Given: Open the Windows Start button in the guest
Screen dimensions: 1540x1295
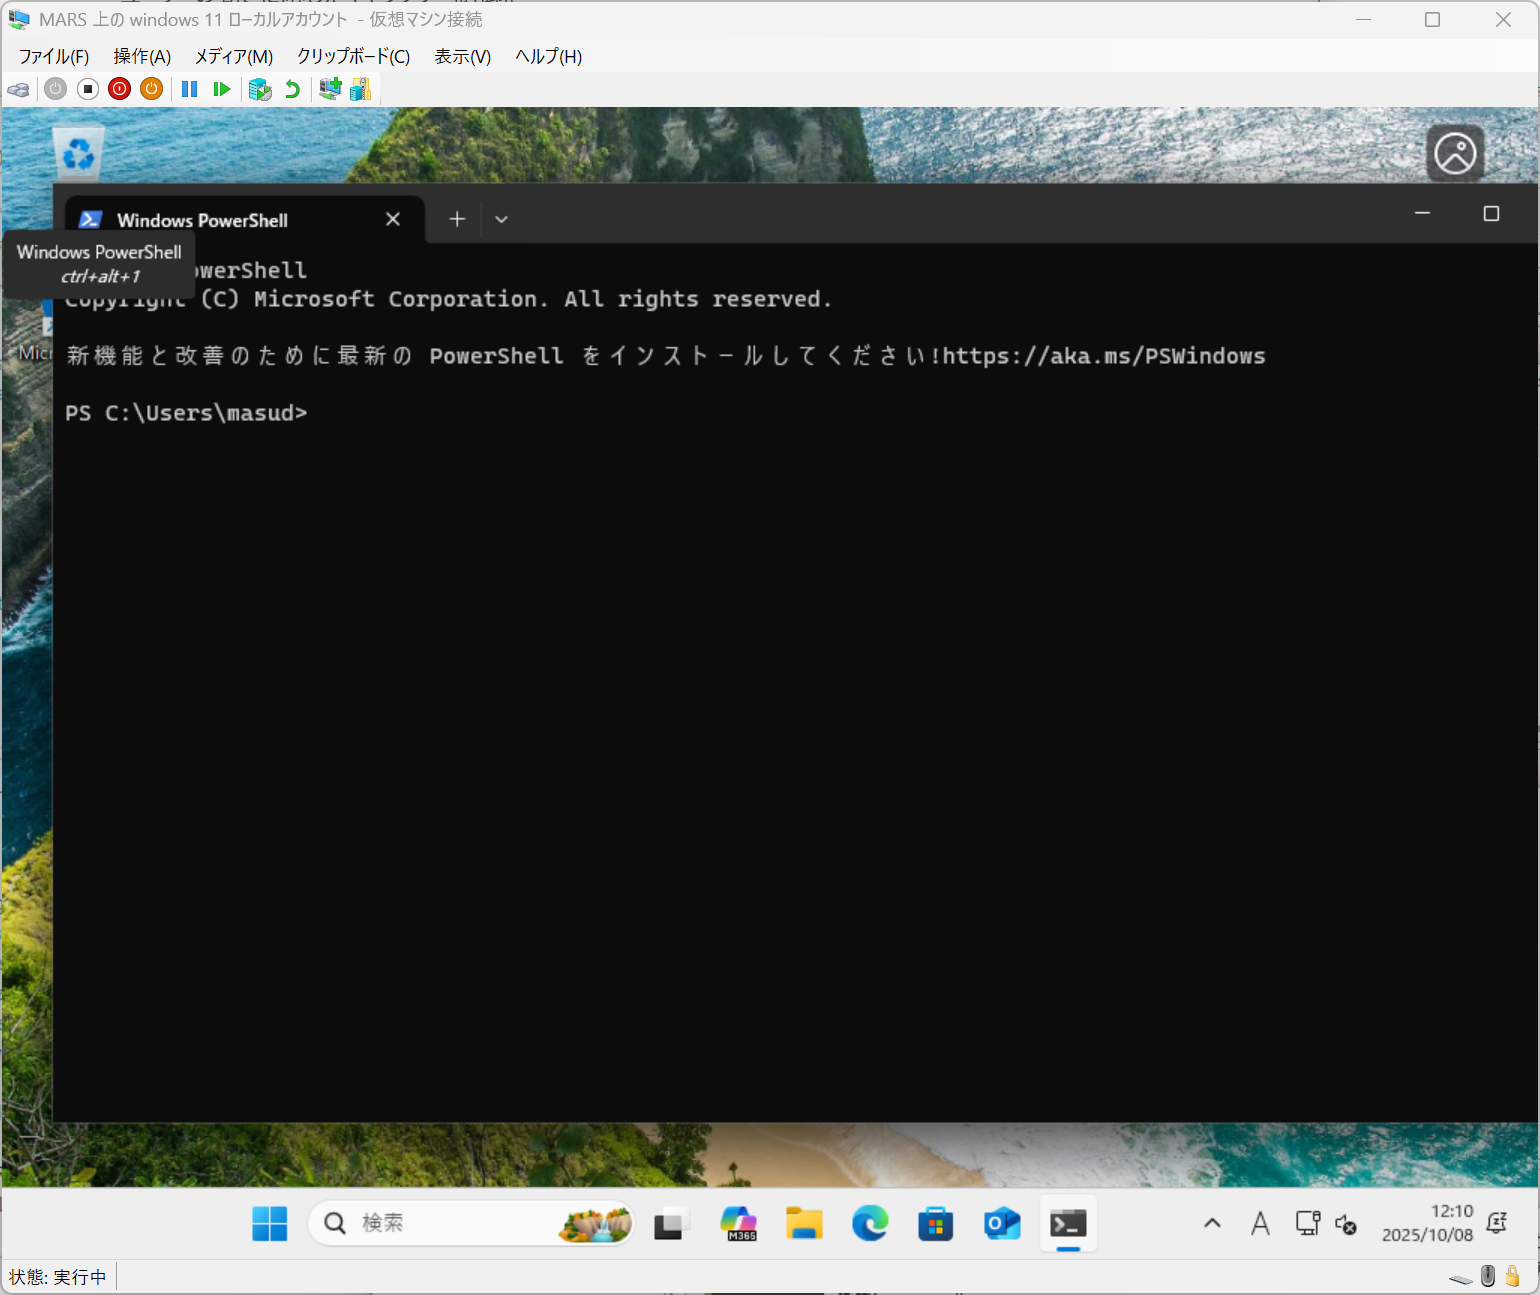Looking at the screenshot, I should [x=269, y=1223].
